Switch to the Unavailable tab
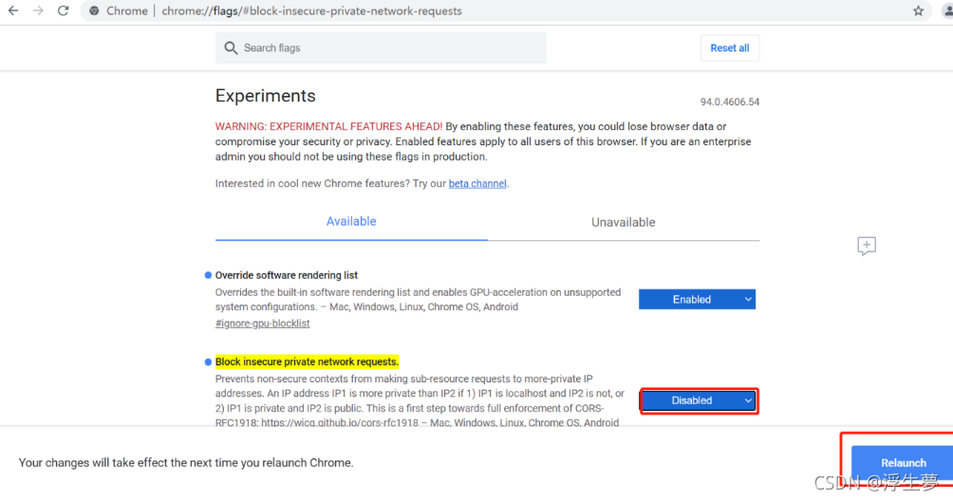The image size is (953, 500). 623,222
